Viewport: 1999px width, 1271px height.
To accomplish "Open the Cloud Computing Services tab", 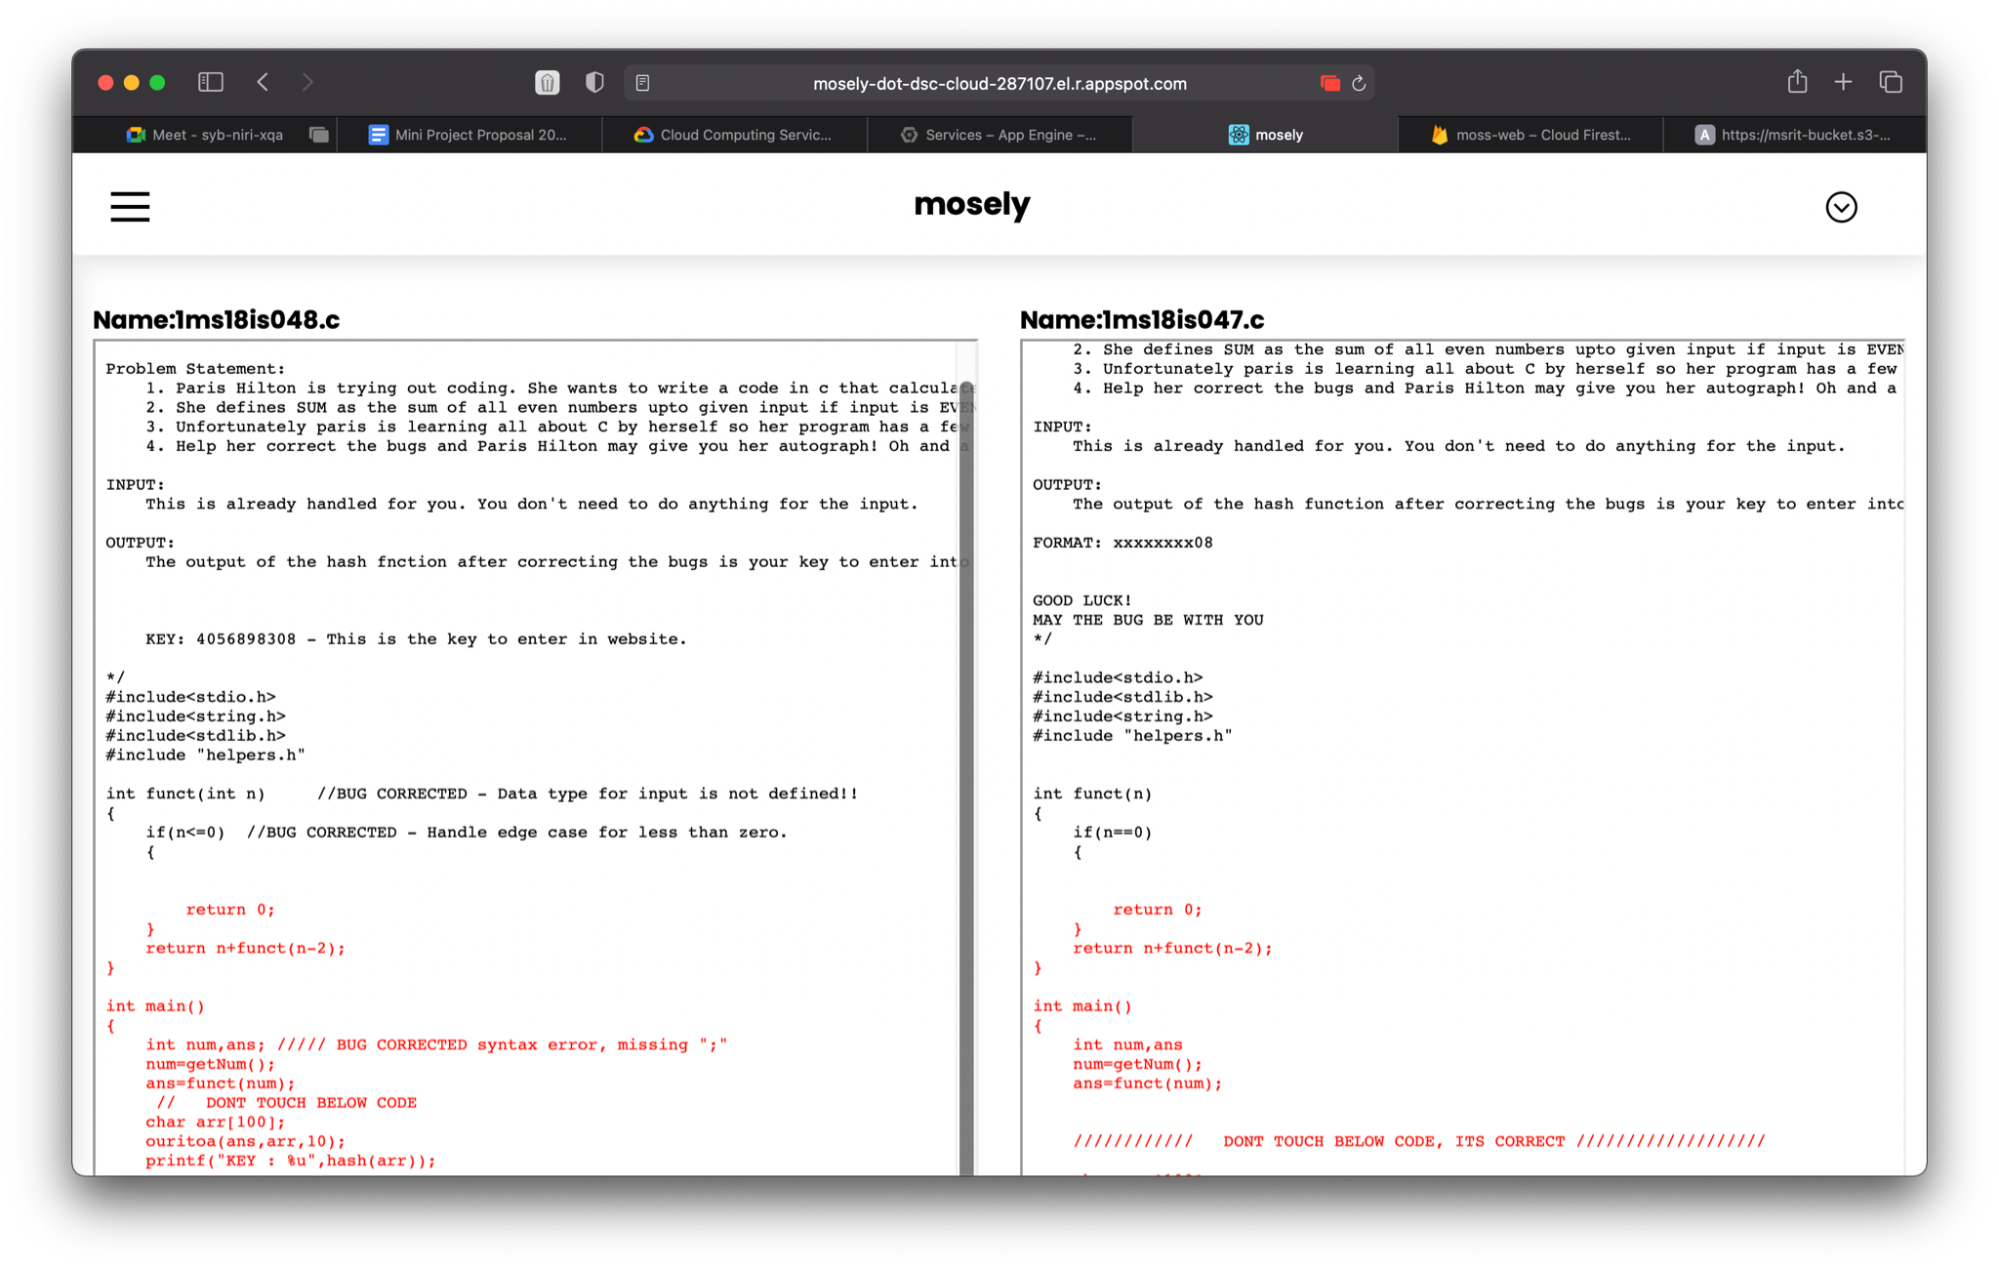I will (734, 135).
